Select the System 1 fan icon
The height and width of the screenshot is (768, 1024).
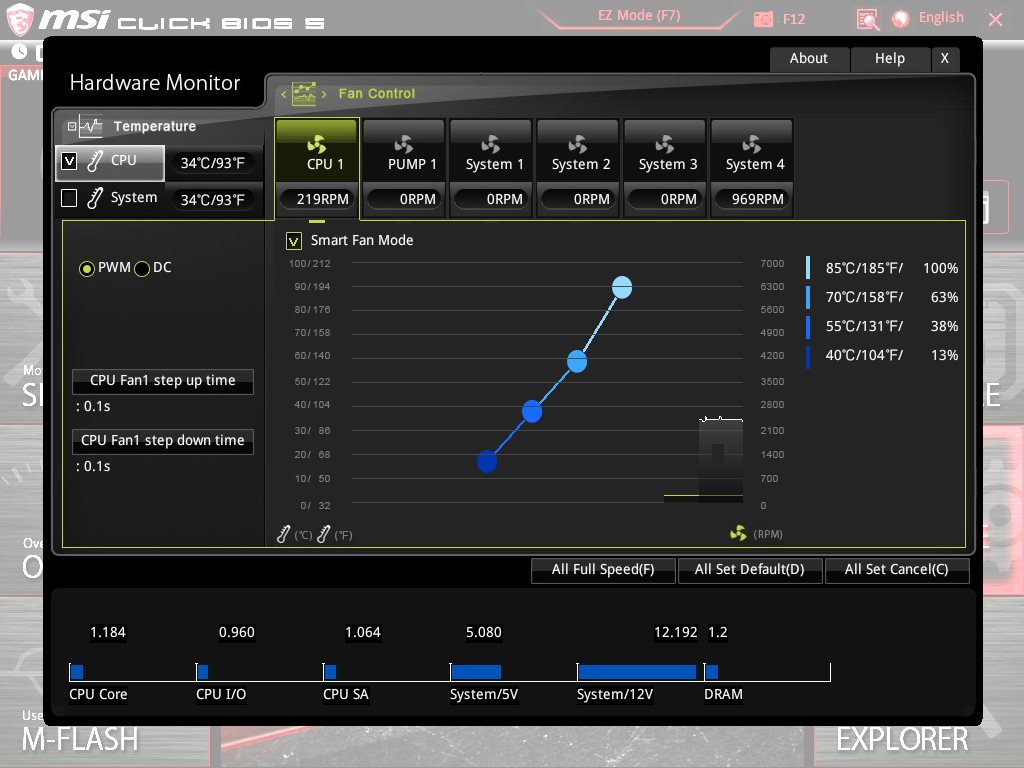[x=490, y=144]
